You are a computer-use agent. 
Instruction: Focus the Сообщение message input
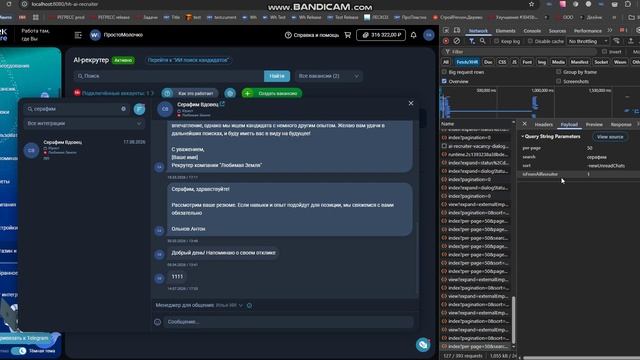pos(288,322)
